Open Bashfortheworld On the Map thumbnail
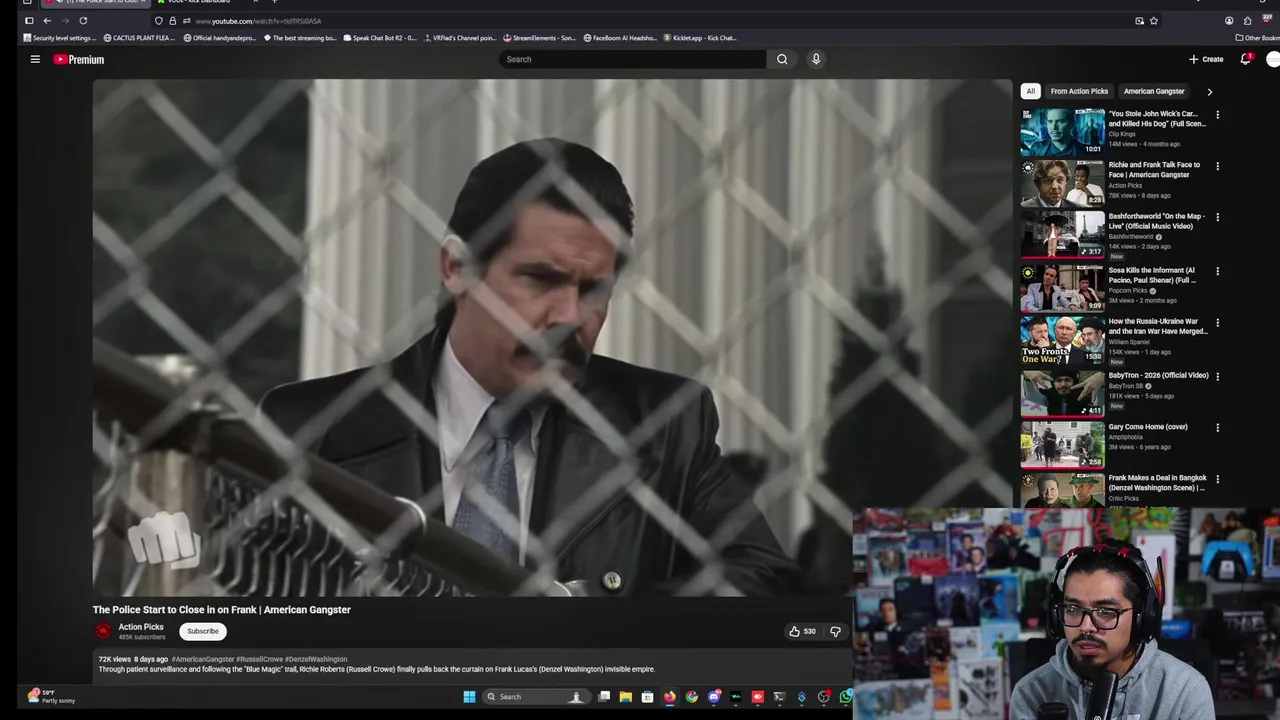This screenshot has height=720, width=1280. pyautogui.click(x=1062, y=235)
